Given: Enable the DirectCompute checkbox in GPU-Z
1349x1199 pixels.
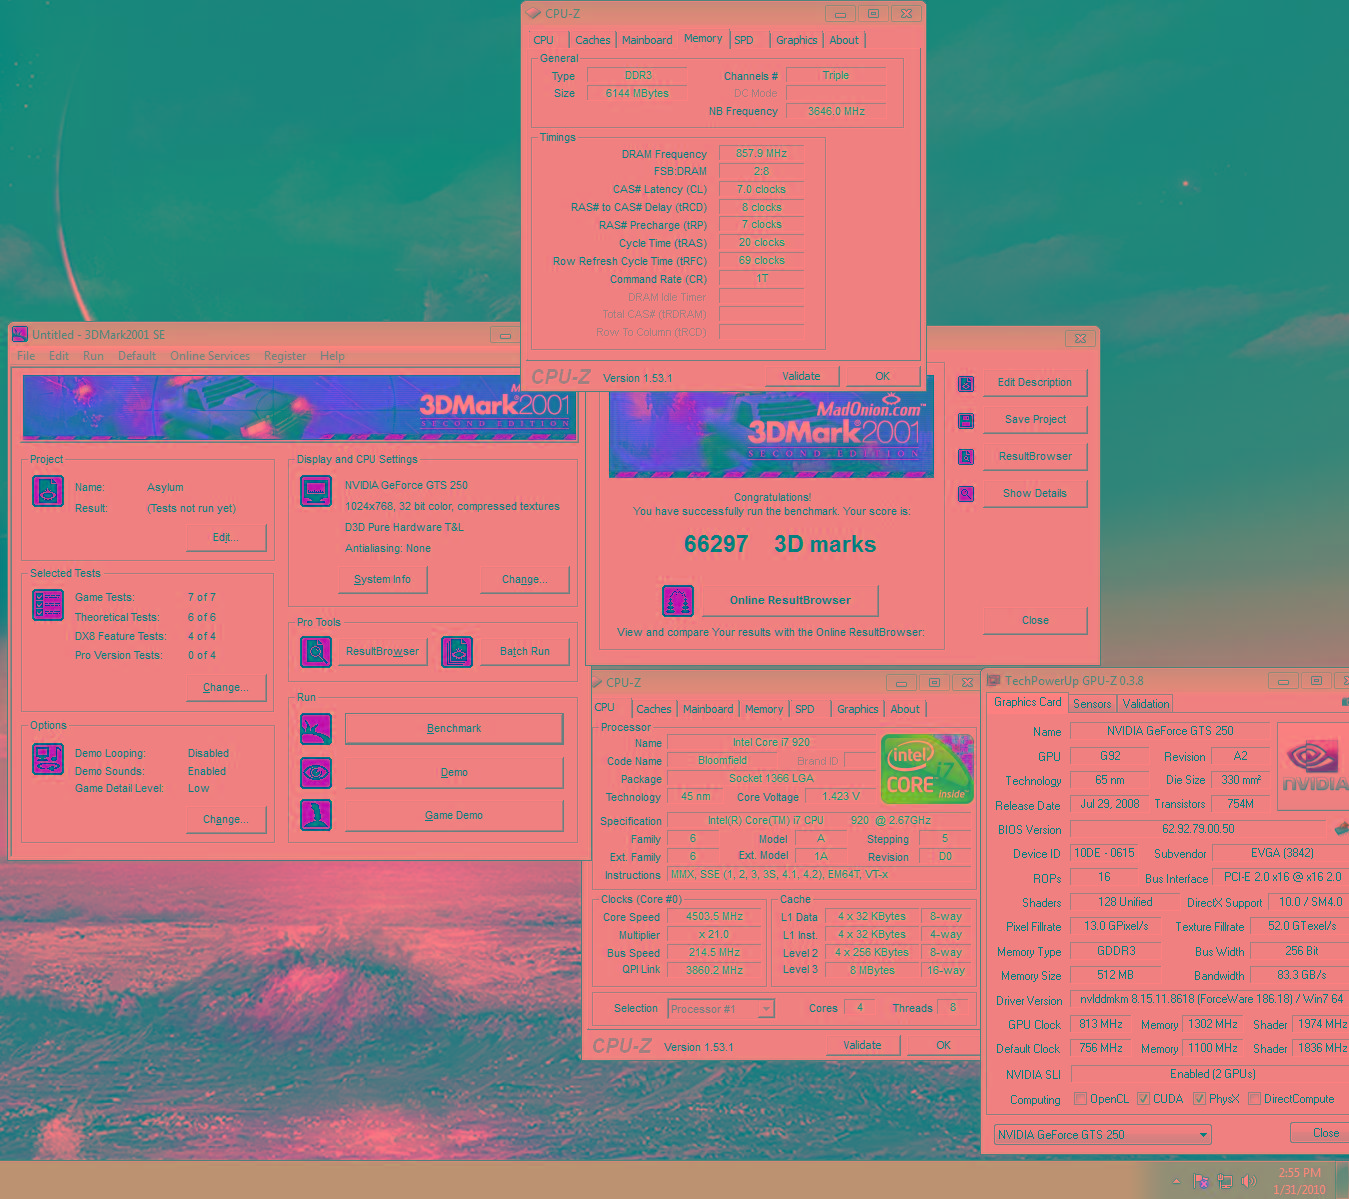Looking at the screenshot, I should click(x=1254, y=1099).
